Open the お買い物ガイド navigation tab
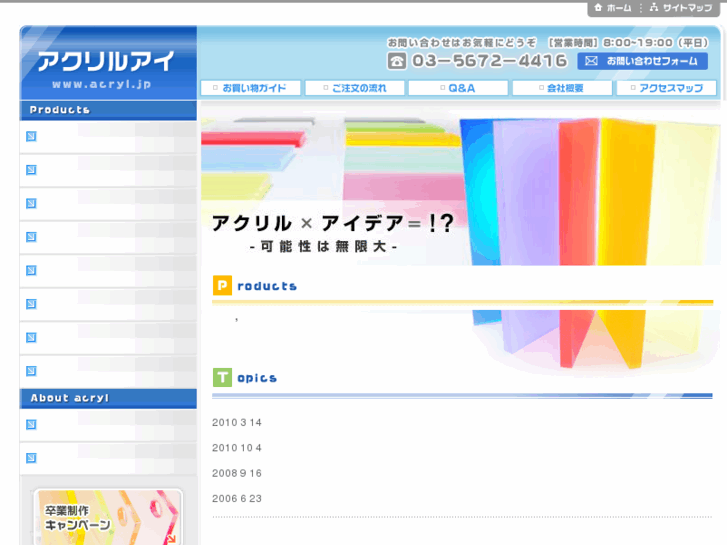This screenshot has width=727, height=545. pos(252,88)
